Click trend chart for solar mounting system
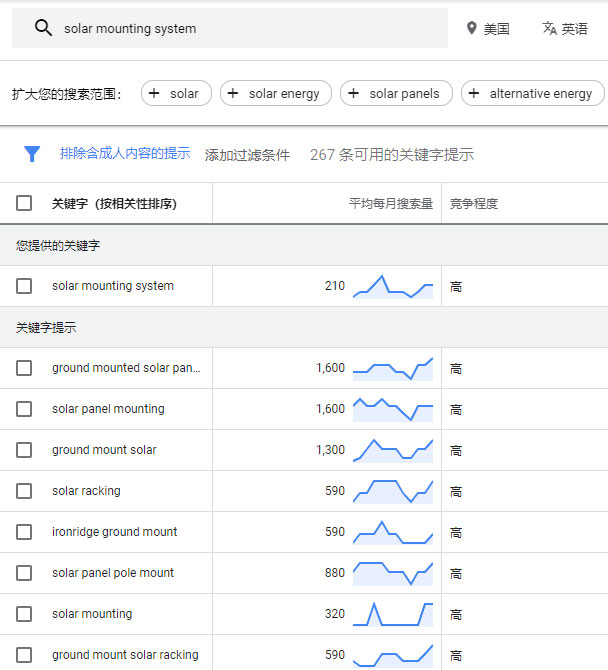The height and width of the screenshot is (670, 608). point(393,286)
